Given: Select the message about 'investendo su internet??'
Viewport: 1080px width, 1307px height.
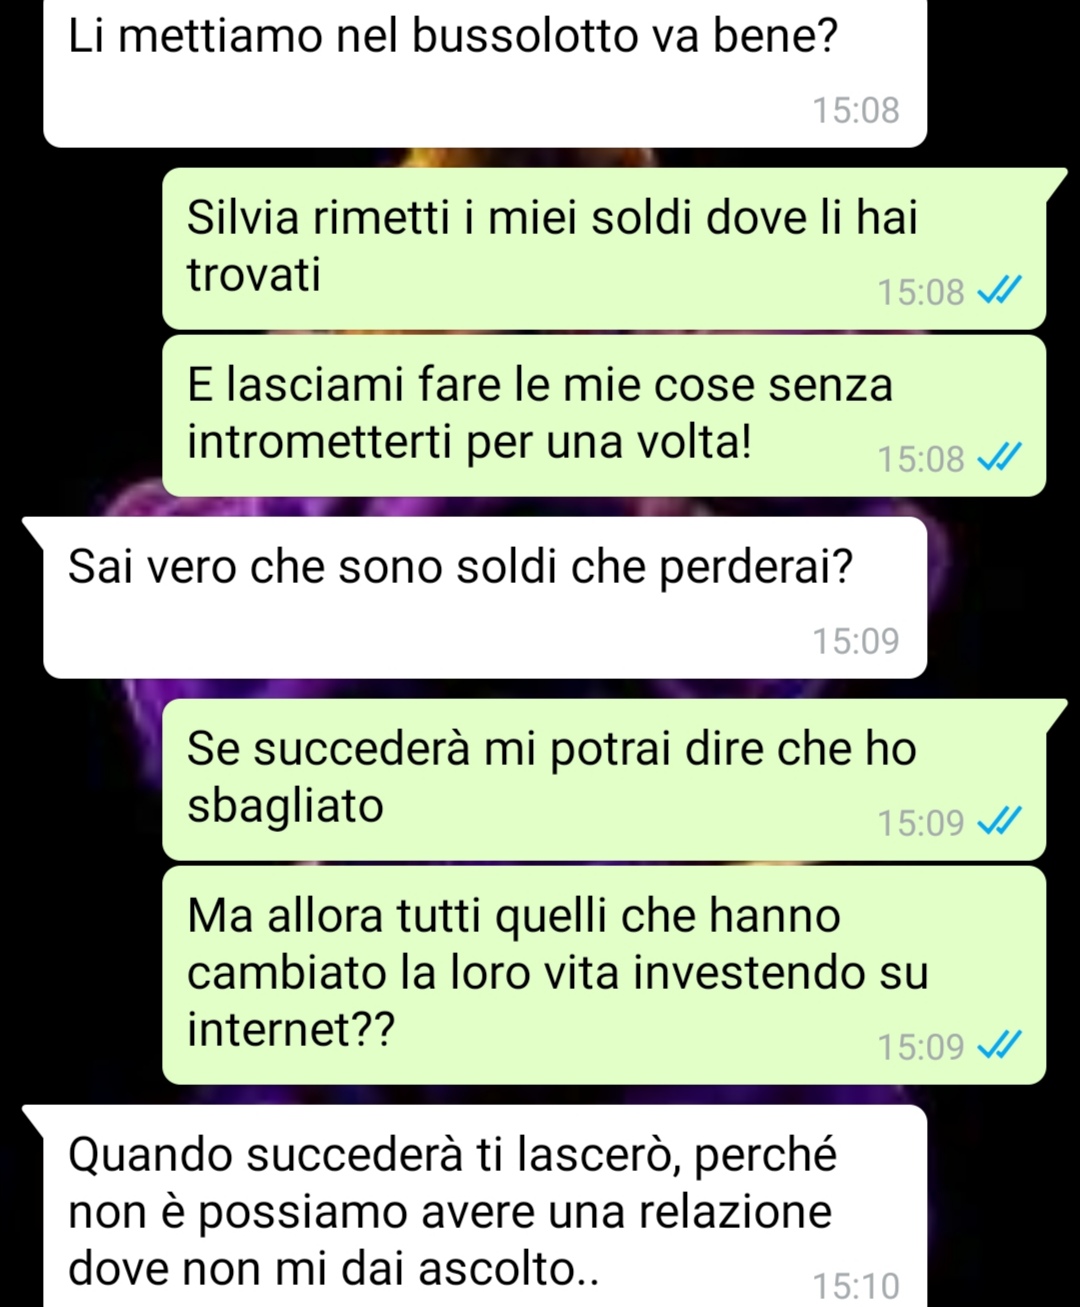Looking at the screenshot, I should click(x=604, y=975).
